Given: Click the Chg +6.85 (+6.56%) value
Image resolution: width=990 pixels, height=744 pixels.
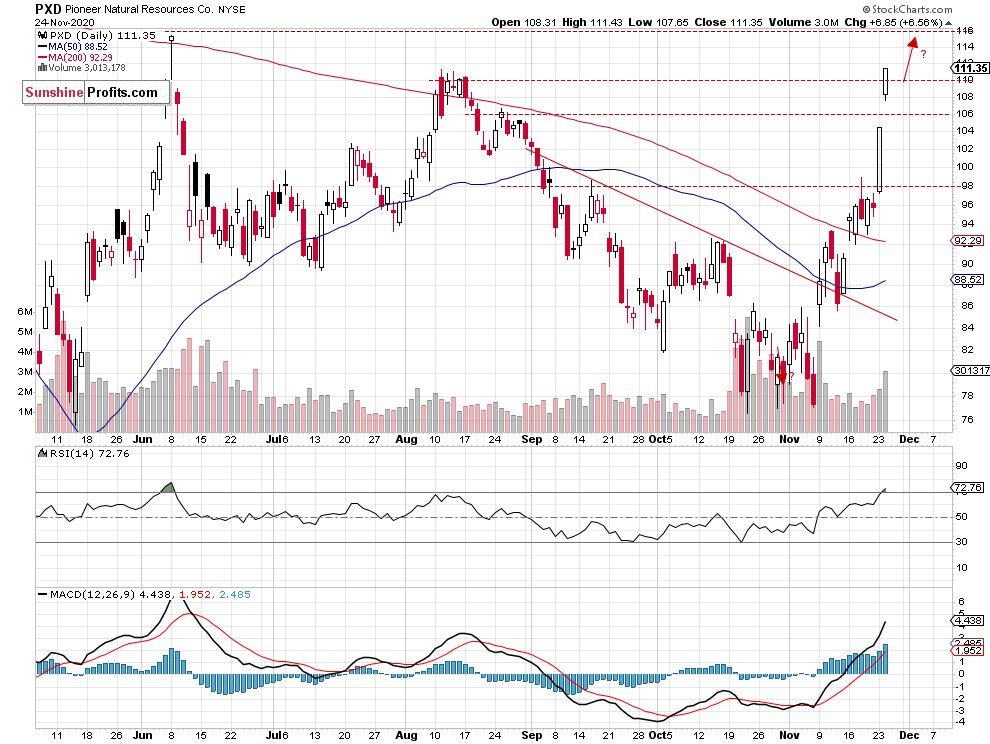Looking at the screenshot, I should pyautogui.click(x=893, y=22).
